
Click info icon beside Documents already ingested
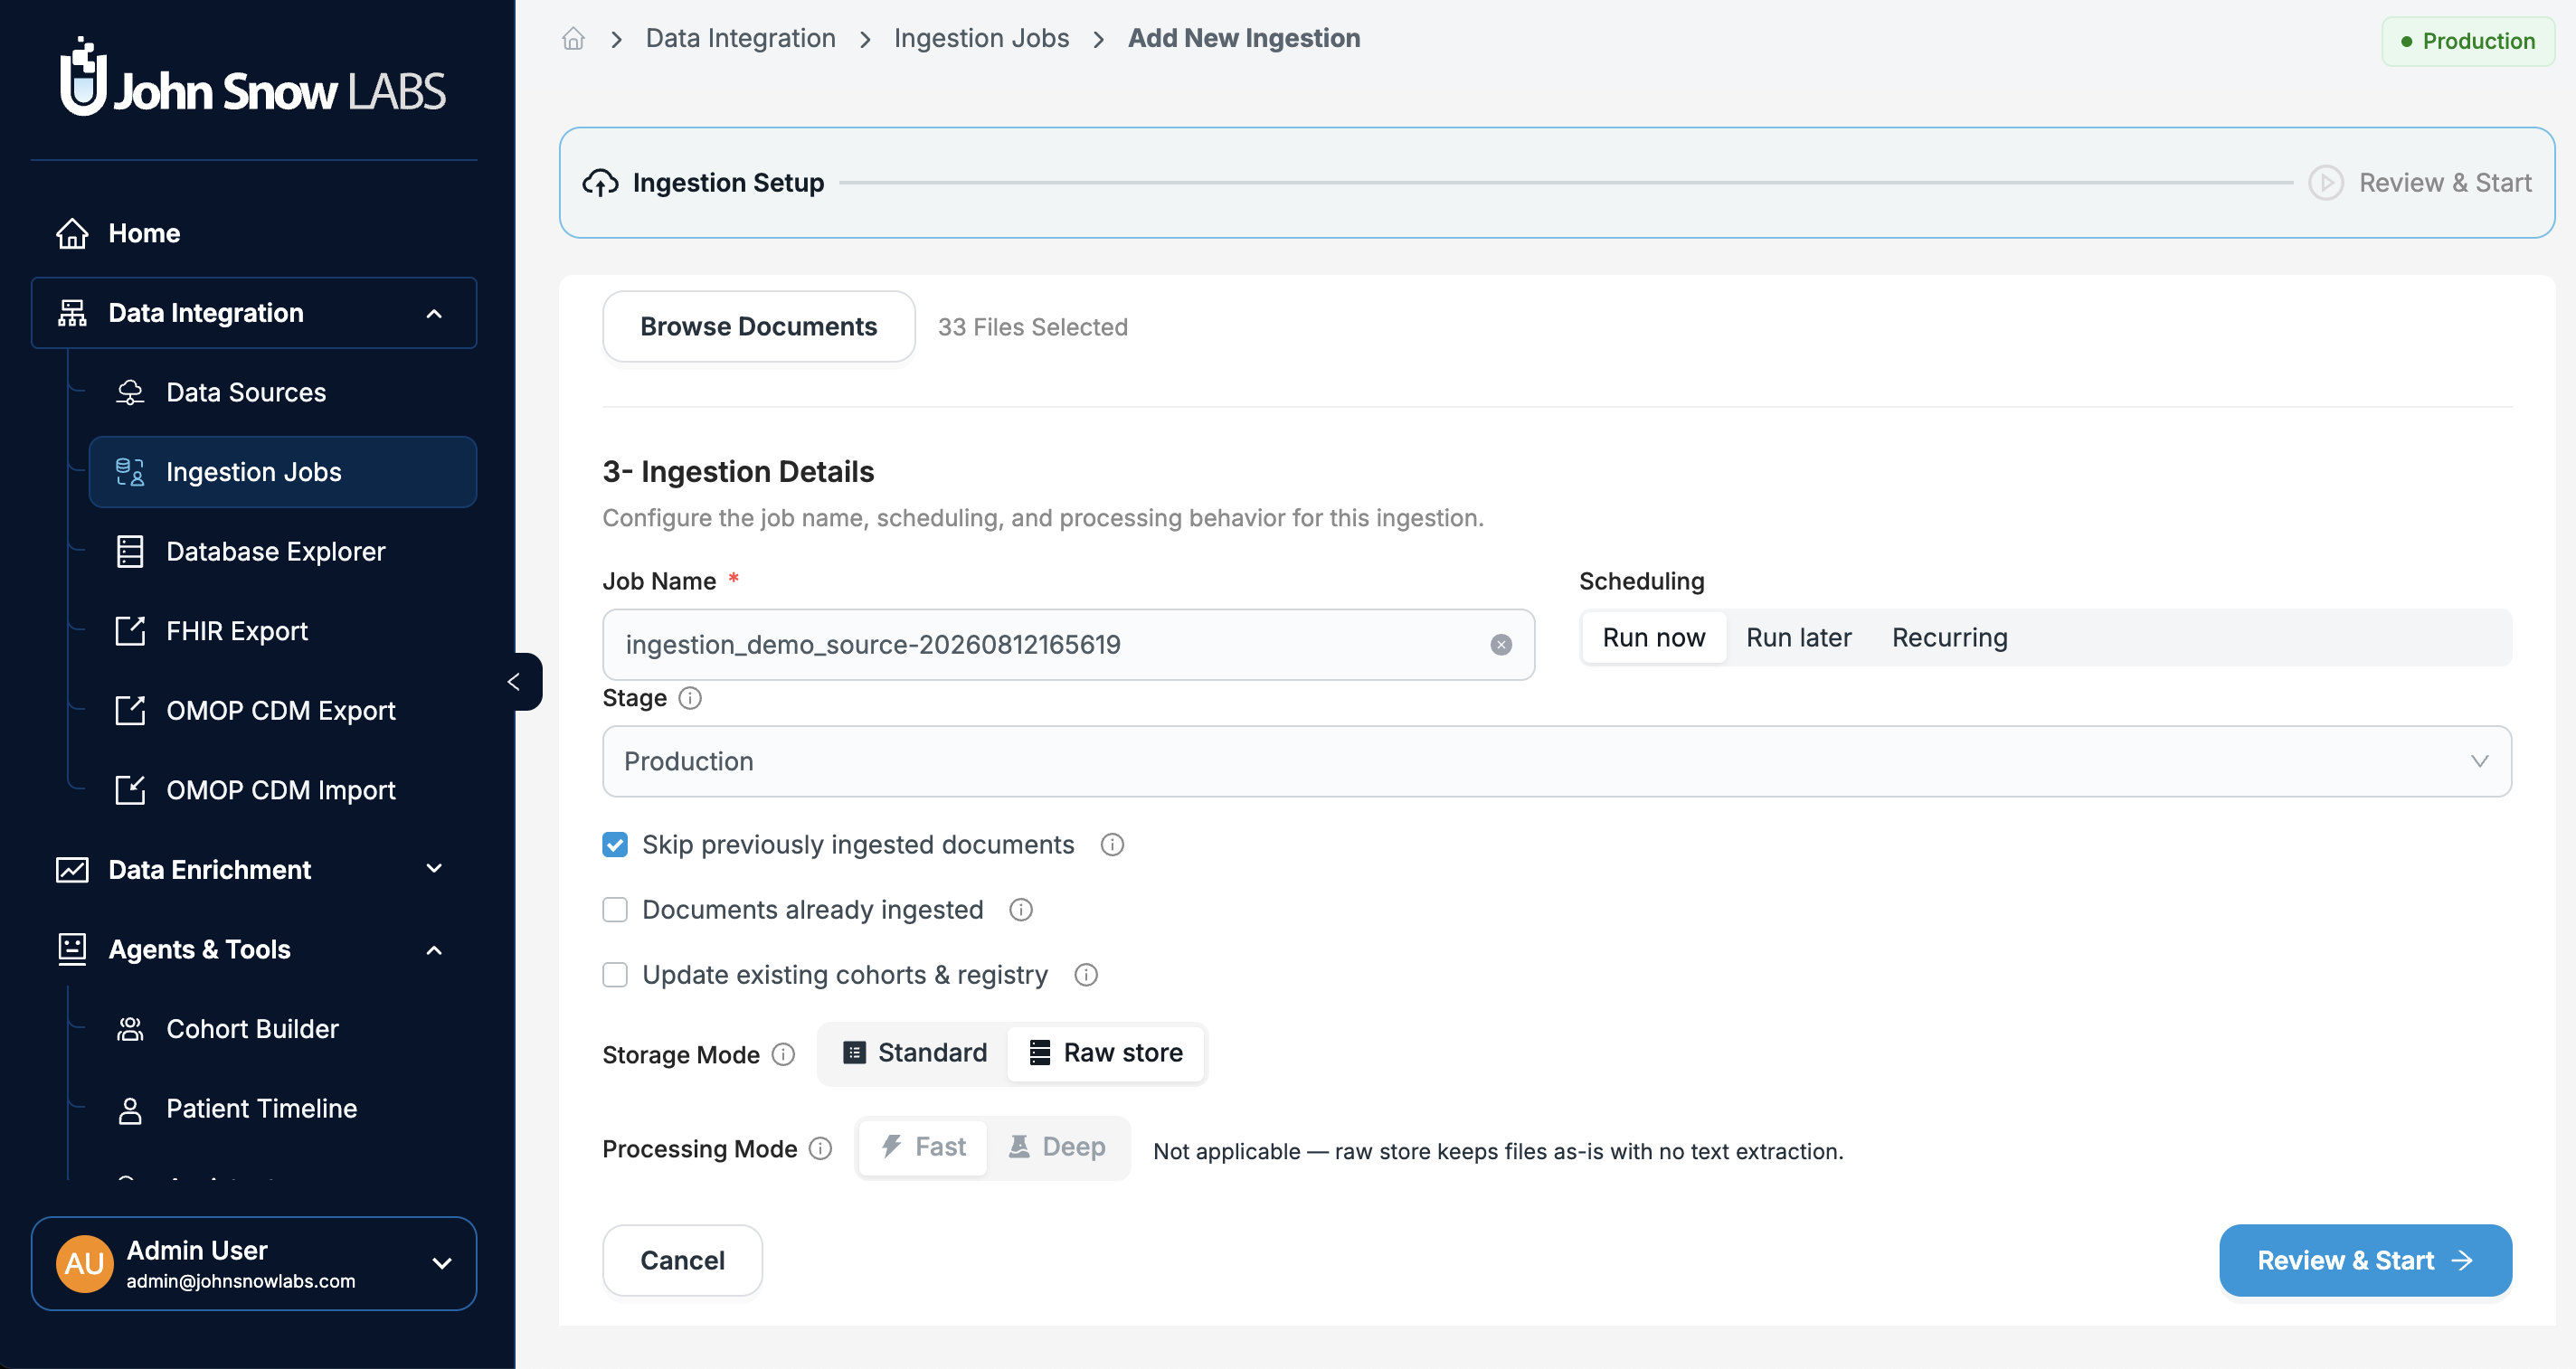1021,910
